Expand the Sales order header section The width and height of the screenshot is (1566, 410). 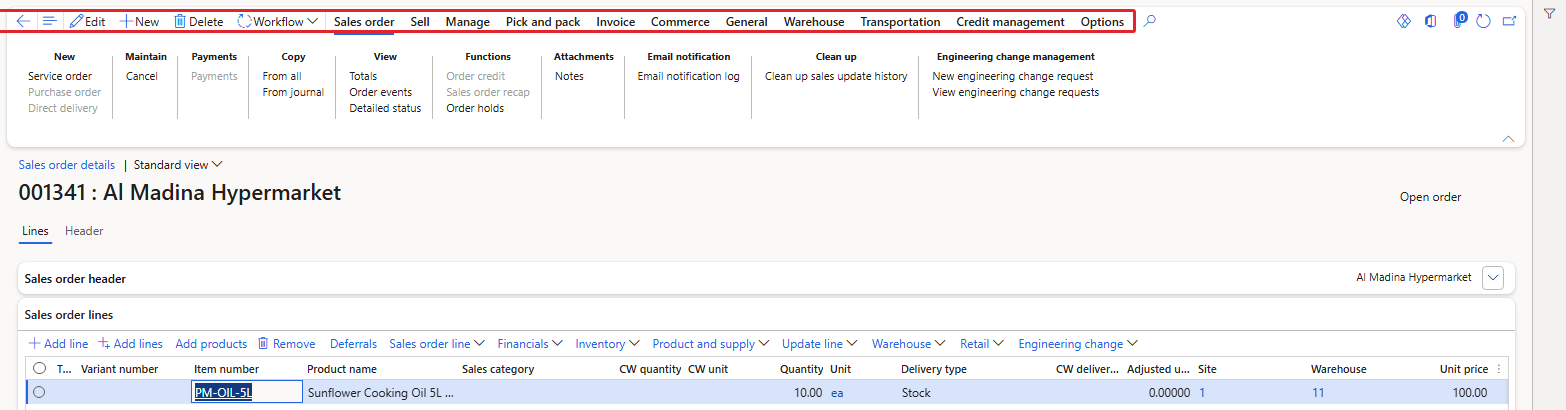pos(1493,278)
